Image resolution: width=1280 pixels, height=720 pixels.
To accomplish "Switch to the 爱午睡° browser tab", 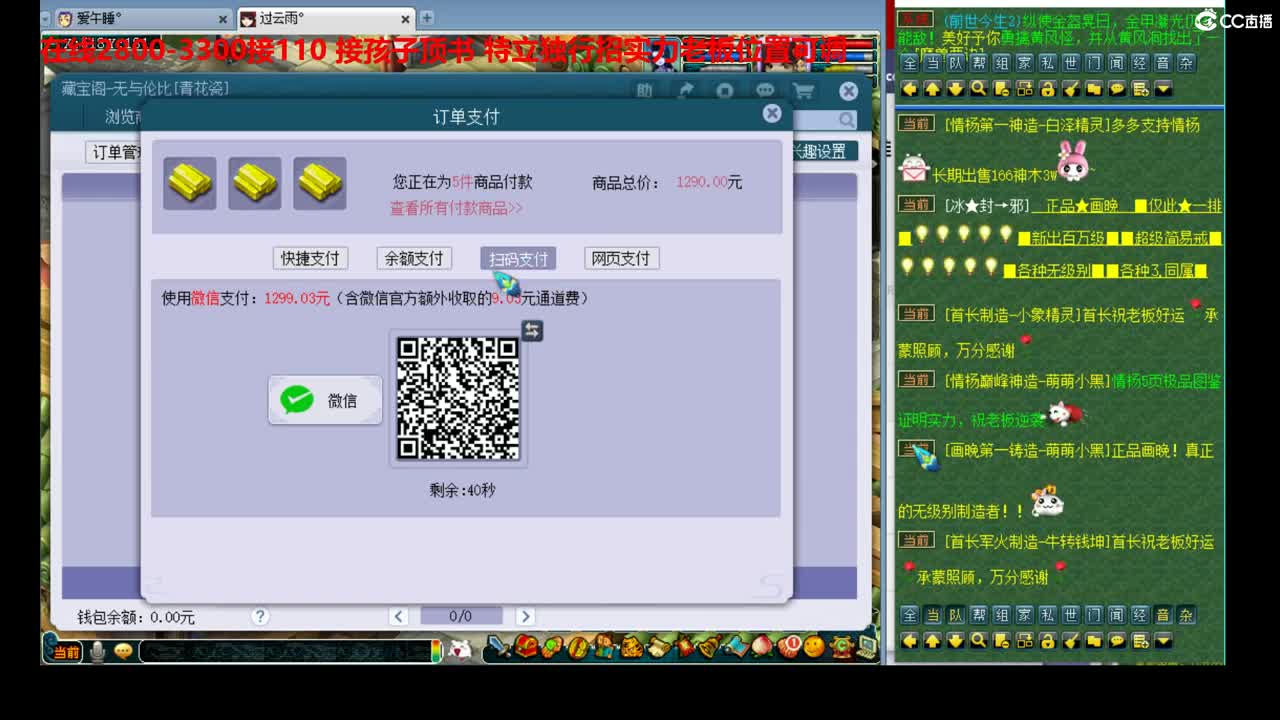I will coord(143,19).
